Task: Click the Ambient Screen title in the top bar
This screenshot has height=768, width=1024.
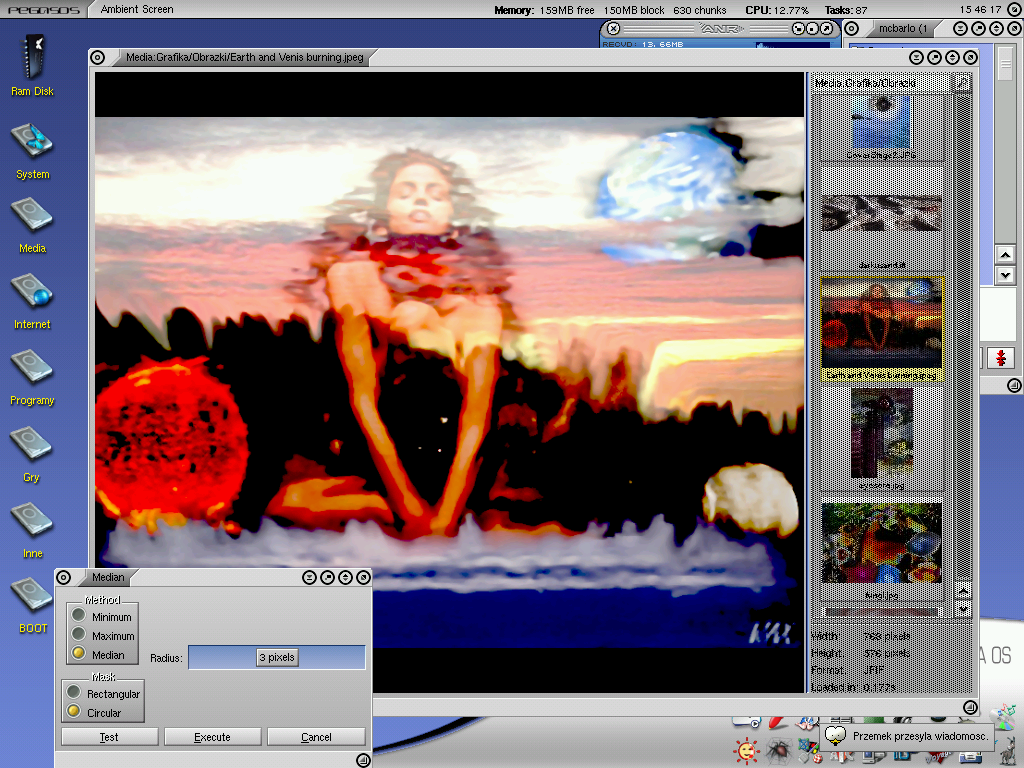Action: point(137,9)
